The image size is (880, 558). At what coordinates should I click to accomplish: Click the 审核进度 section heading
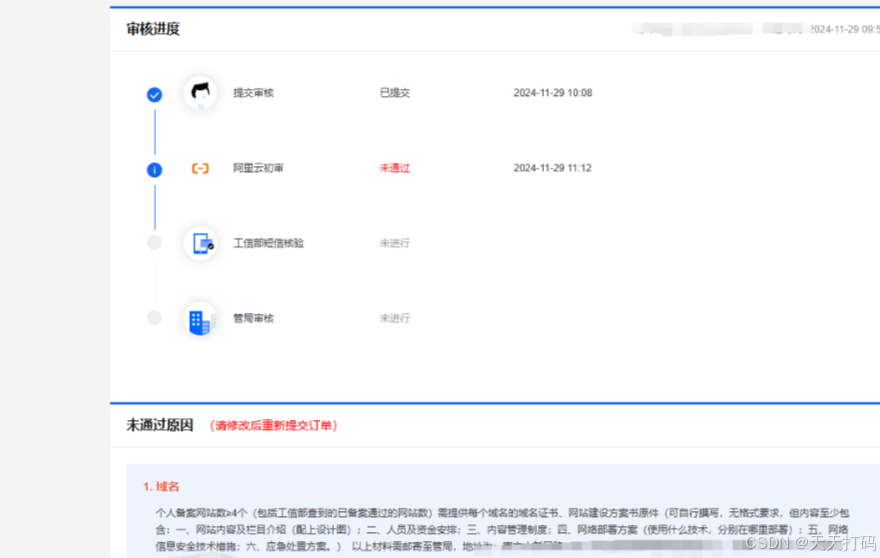pos(153,29)
